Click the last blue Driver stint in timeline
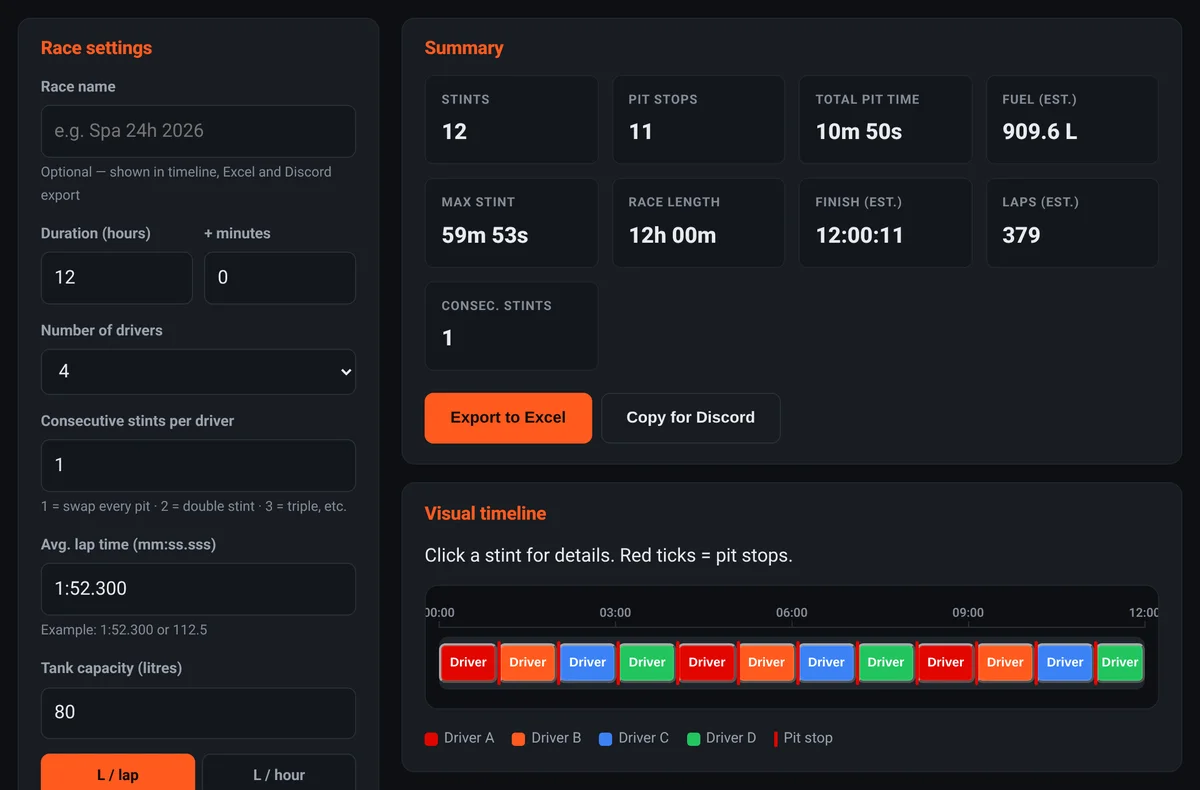Image resolution: width=1200 pixels, height=790 pixels. coord(1065,662)
